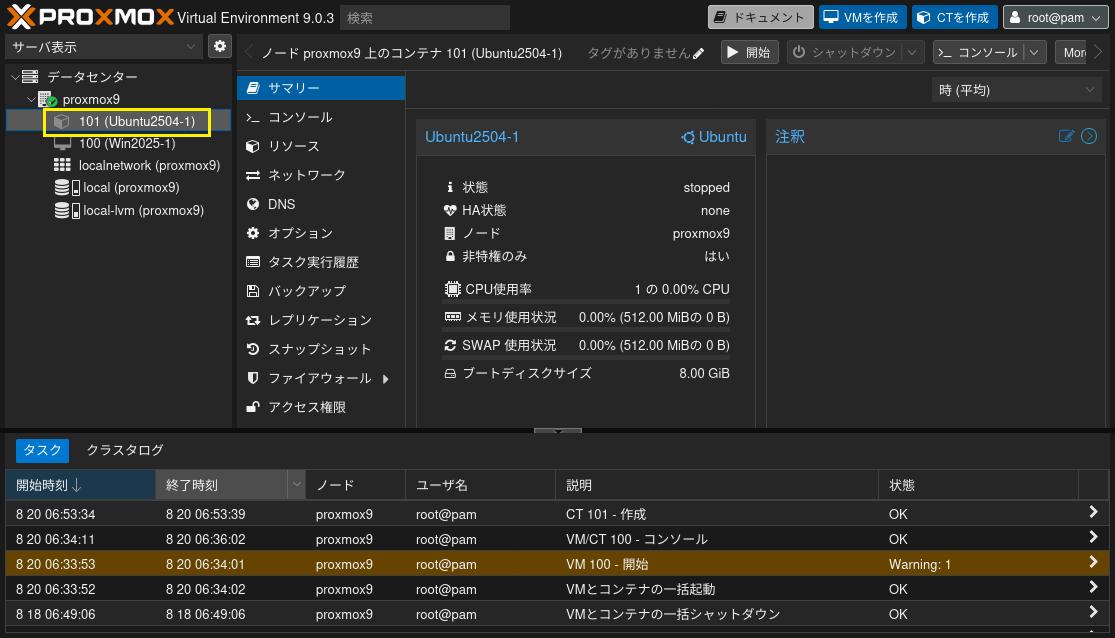Image resolution: width=1115 pixels, height=638 pixels.
Task: Click the edit tags pencil icon
Action: (x=698, y=53)
